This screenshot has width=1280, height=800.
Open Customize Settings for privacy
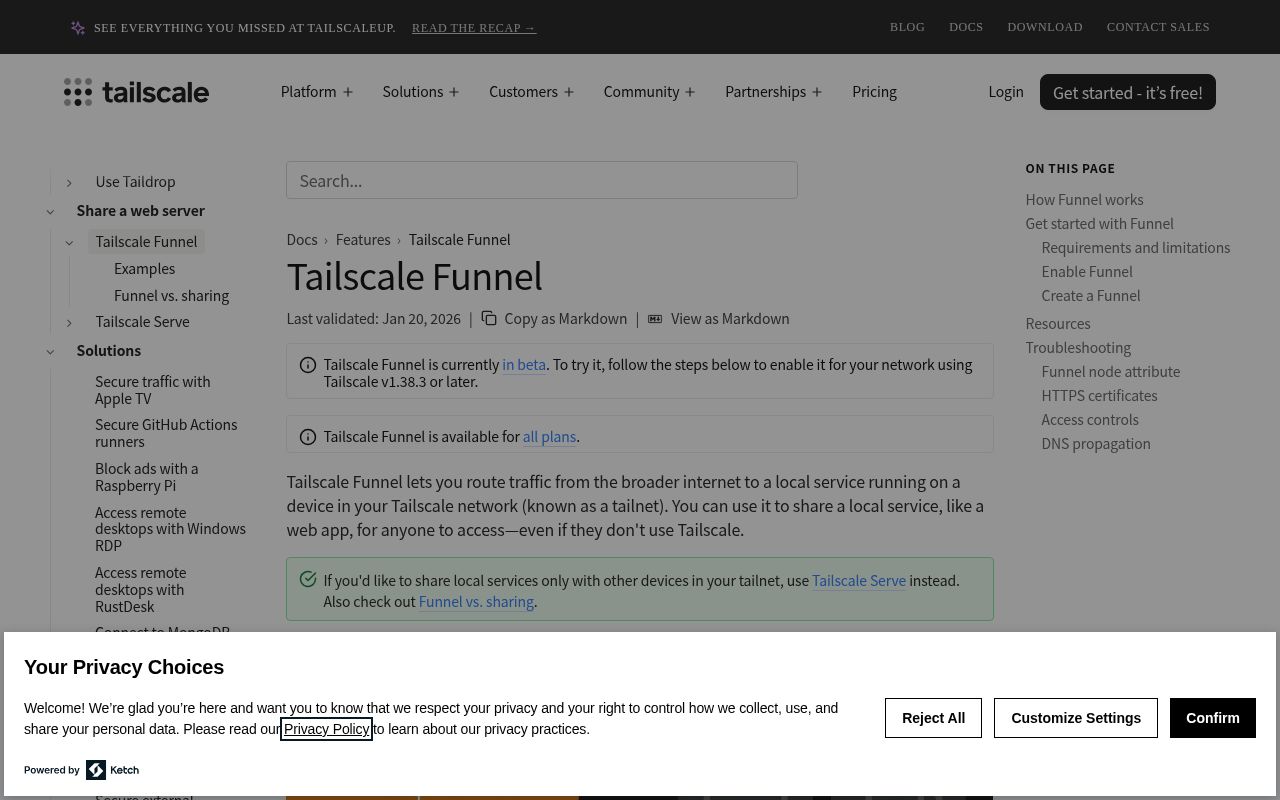(1076, 718)
